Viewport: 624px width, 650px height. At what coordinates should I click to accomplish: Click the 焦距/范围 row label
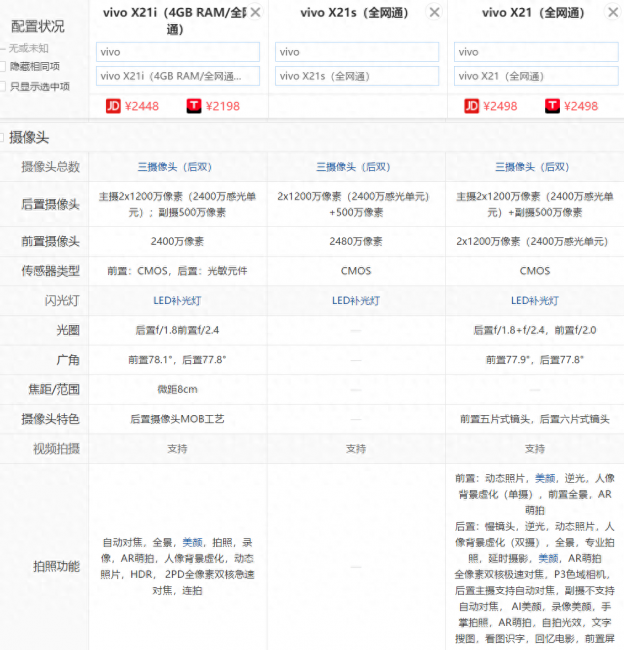(54, 389)
